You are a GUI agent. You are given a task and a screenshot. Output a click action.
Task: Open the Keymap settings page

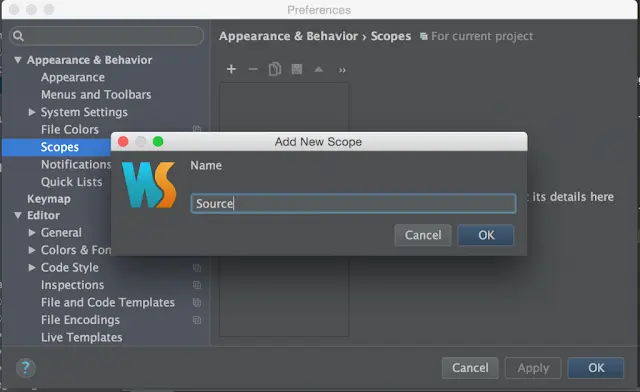[49, 199]
